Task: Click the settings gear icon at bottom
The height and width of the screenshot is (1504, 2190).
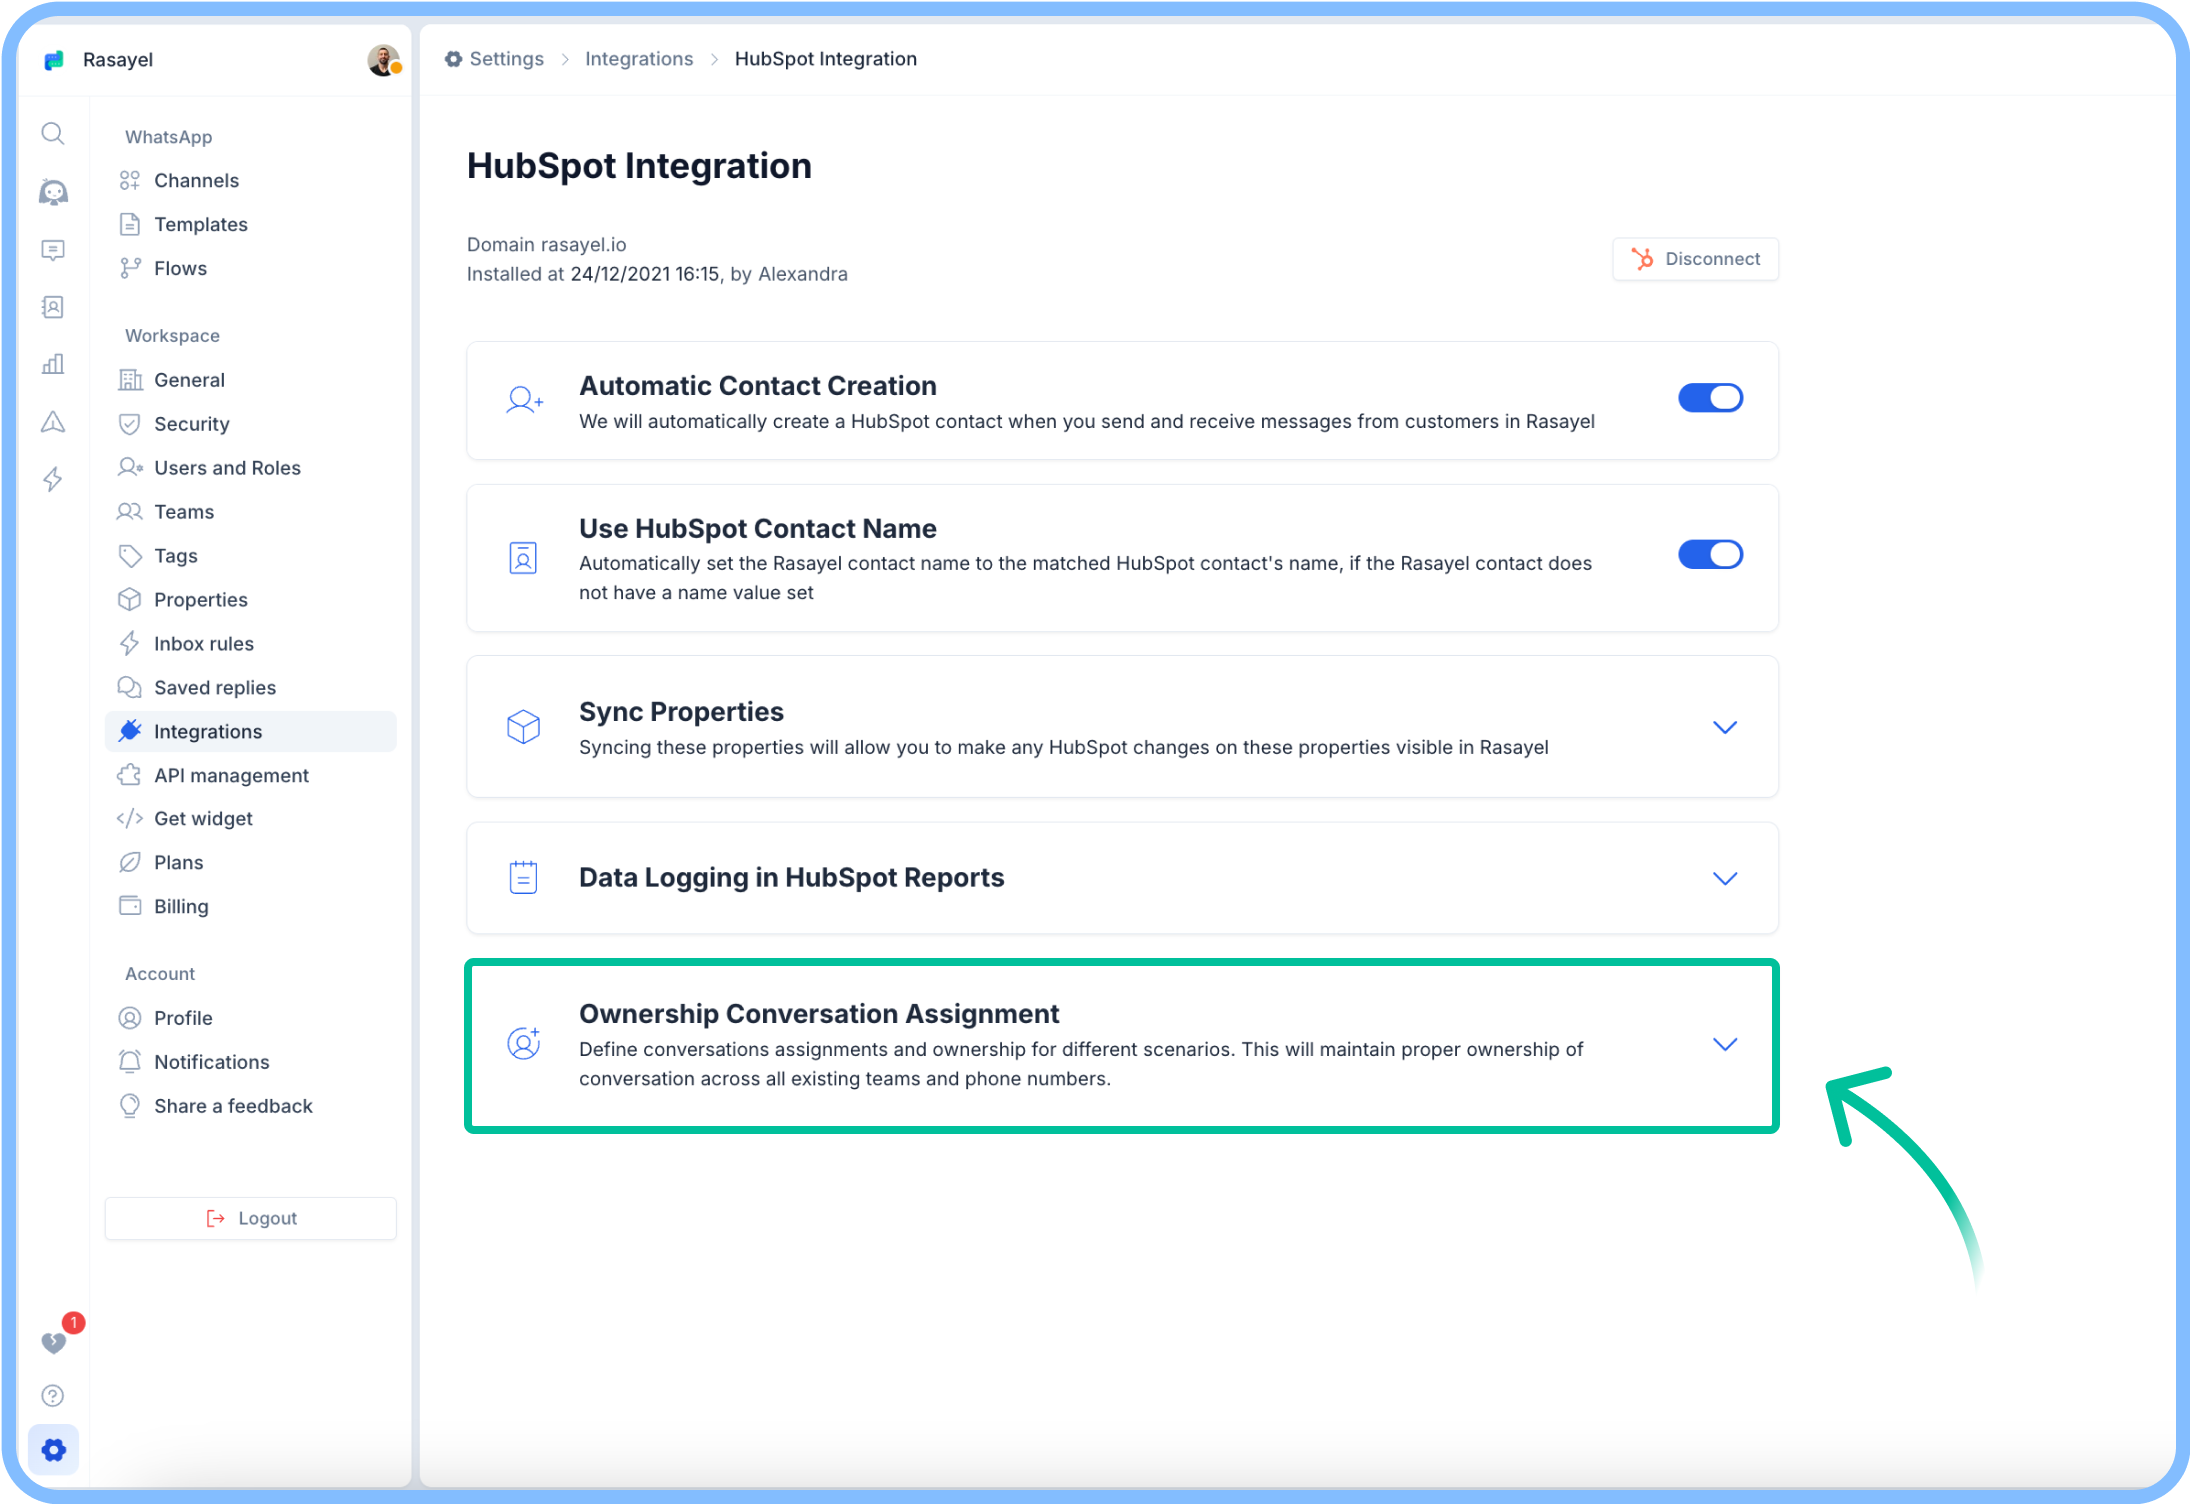Action: coord(54,1449)
